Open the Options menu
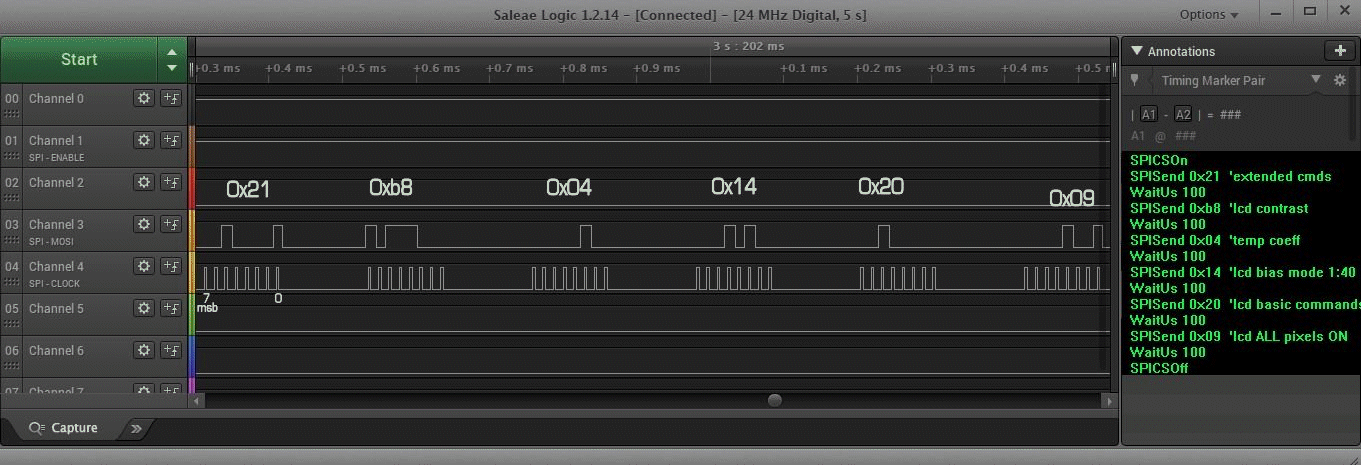 pyautogui.click(x=1209, y=14)
